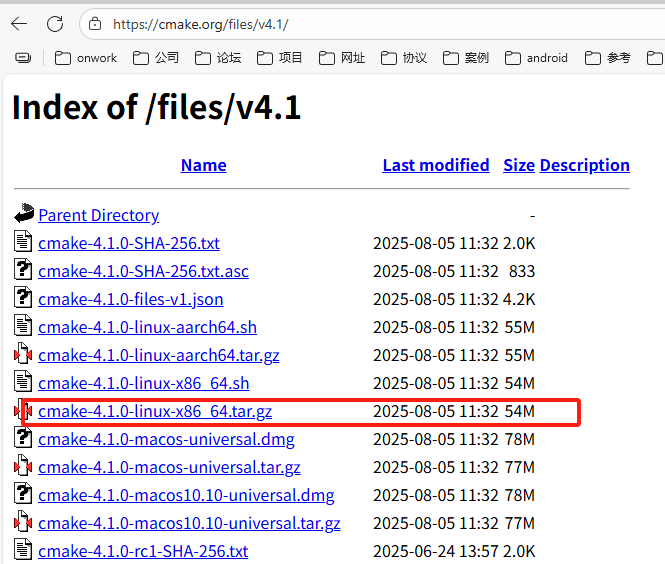This screenshot has width=665, height=564.
Task: Click archive icon beside linux-aarch64.tar.gz
Action: click(23, 353)
